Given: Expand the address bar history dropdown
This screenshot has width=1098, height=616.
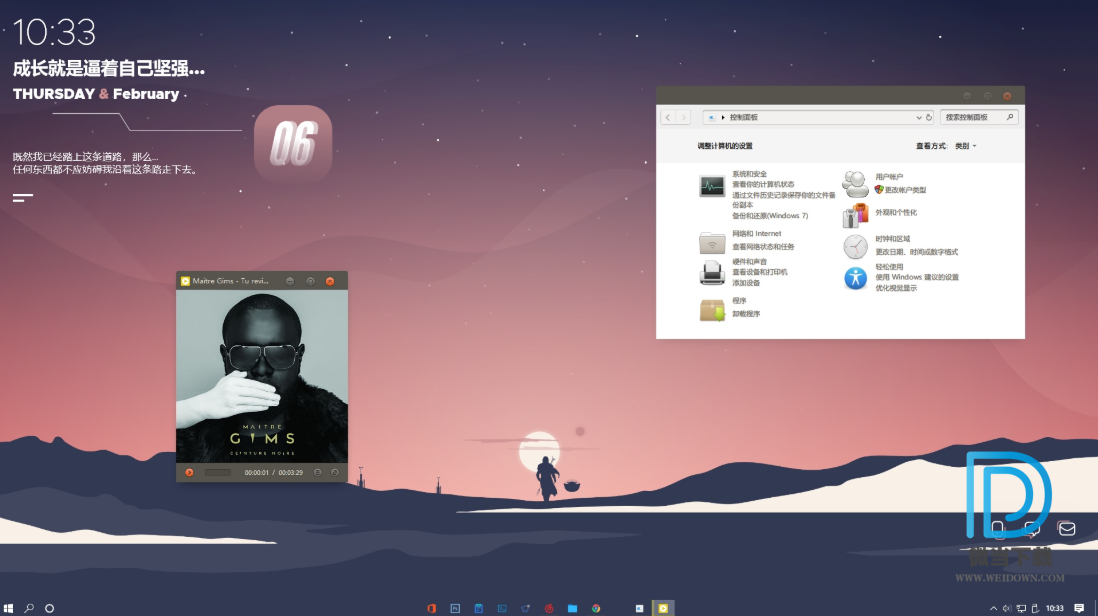Looking at the screenshot, I should coord(919,118).
